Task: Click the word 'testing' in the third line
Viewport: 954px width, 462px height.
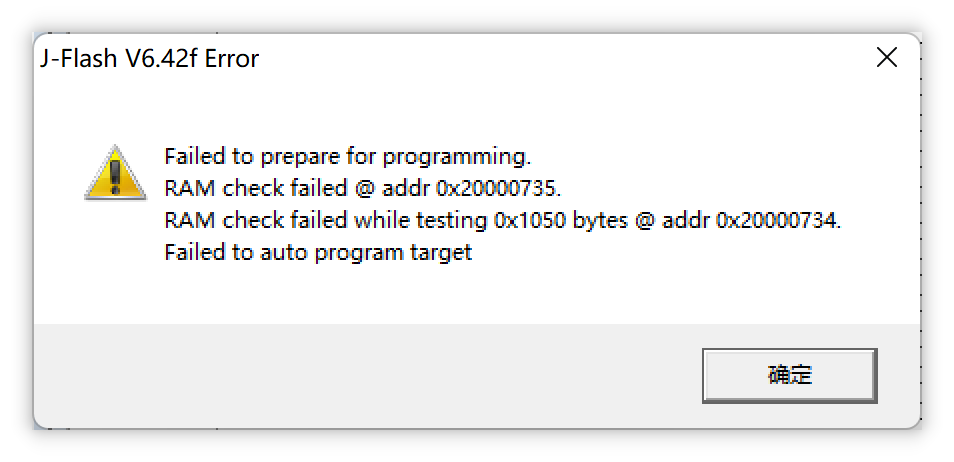Action: click(451, 221)
